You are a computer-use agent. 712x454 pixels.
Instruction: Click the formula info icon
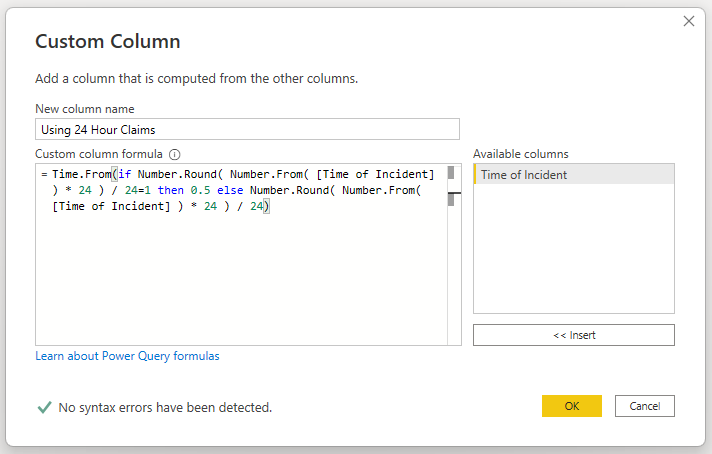[x=175, y=155]
